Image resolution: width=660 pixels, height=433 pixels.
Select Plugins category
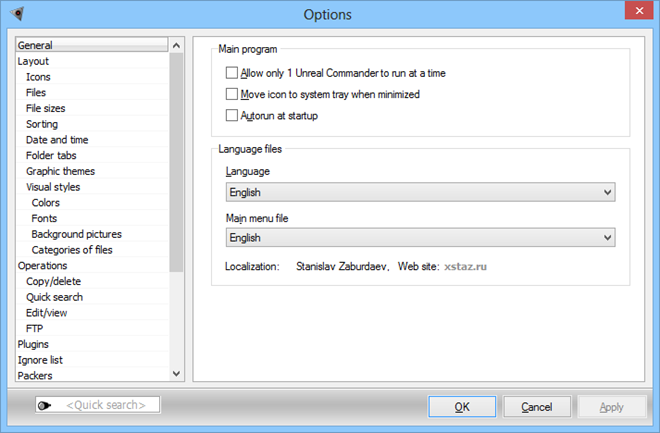[x=92, y=344]
